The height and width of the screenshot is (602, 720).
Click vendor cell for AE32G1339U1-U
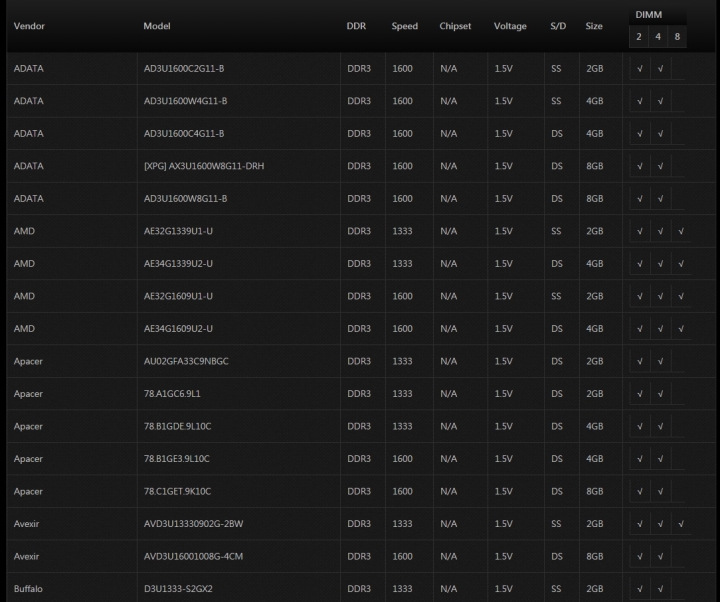pos(24,231)
